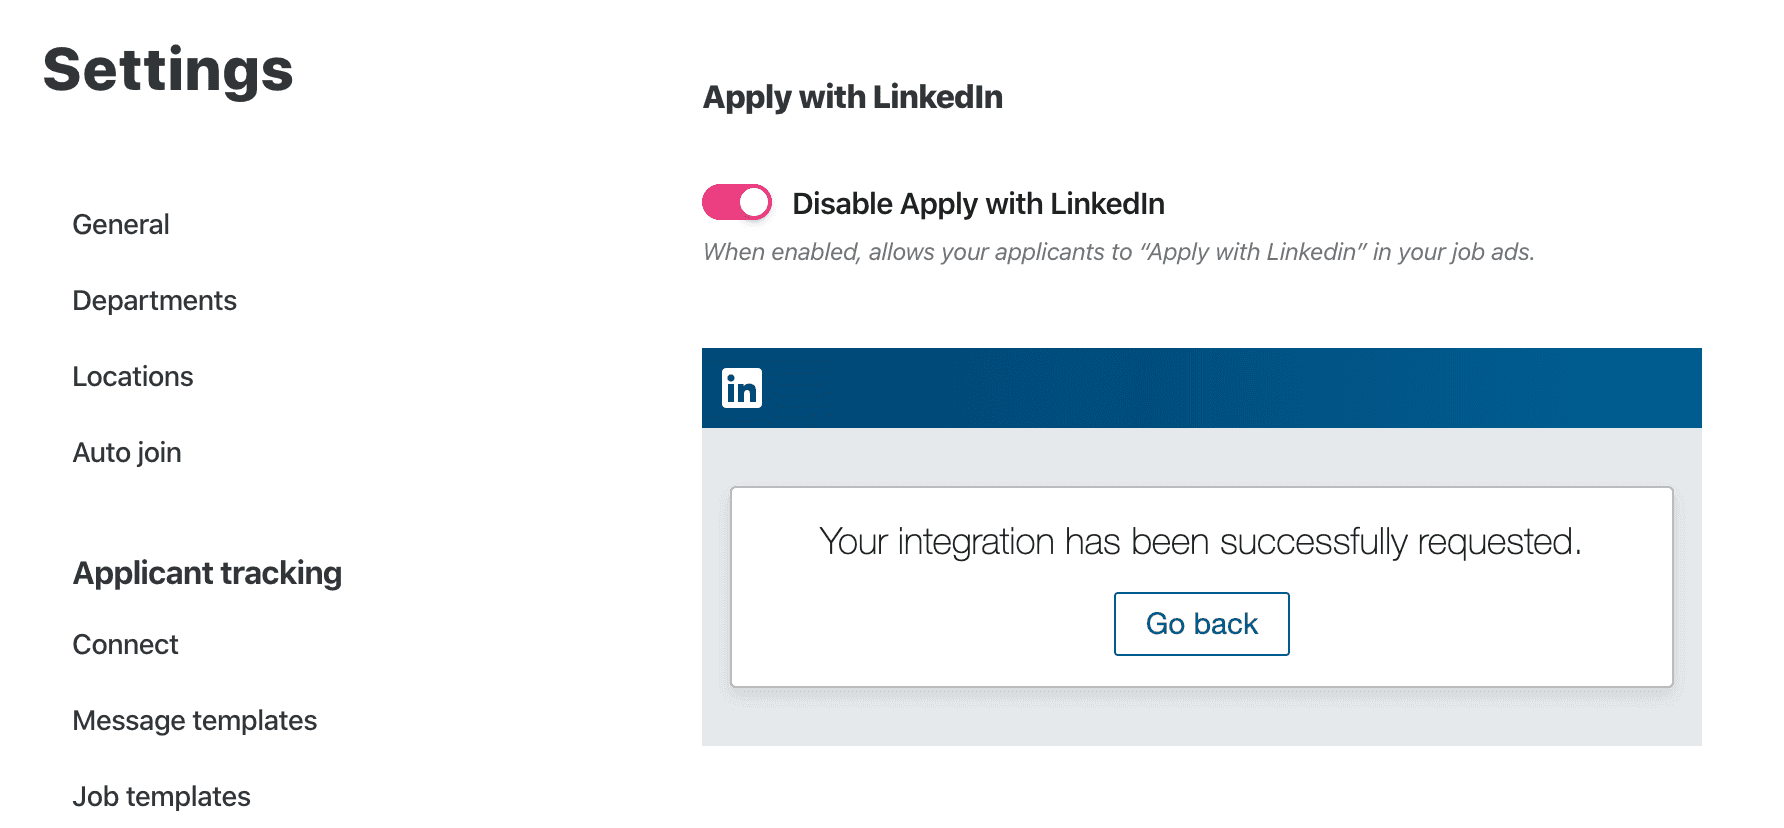Viewport: 1784px width, 828px height.
Task: Click the Apply with LinkedIn heading
Action: (852, 97)
